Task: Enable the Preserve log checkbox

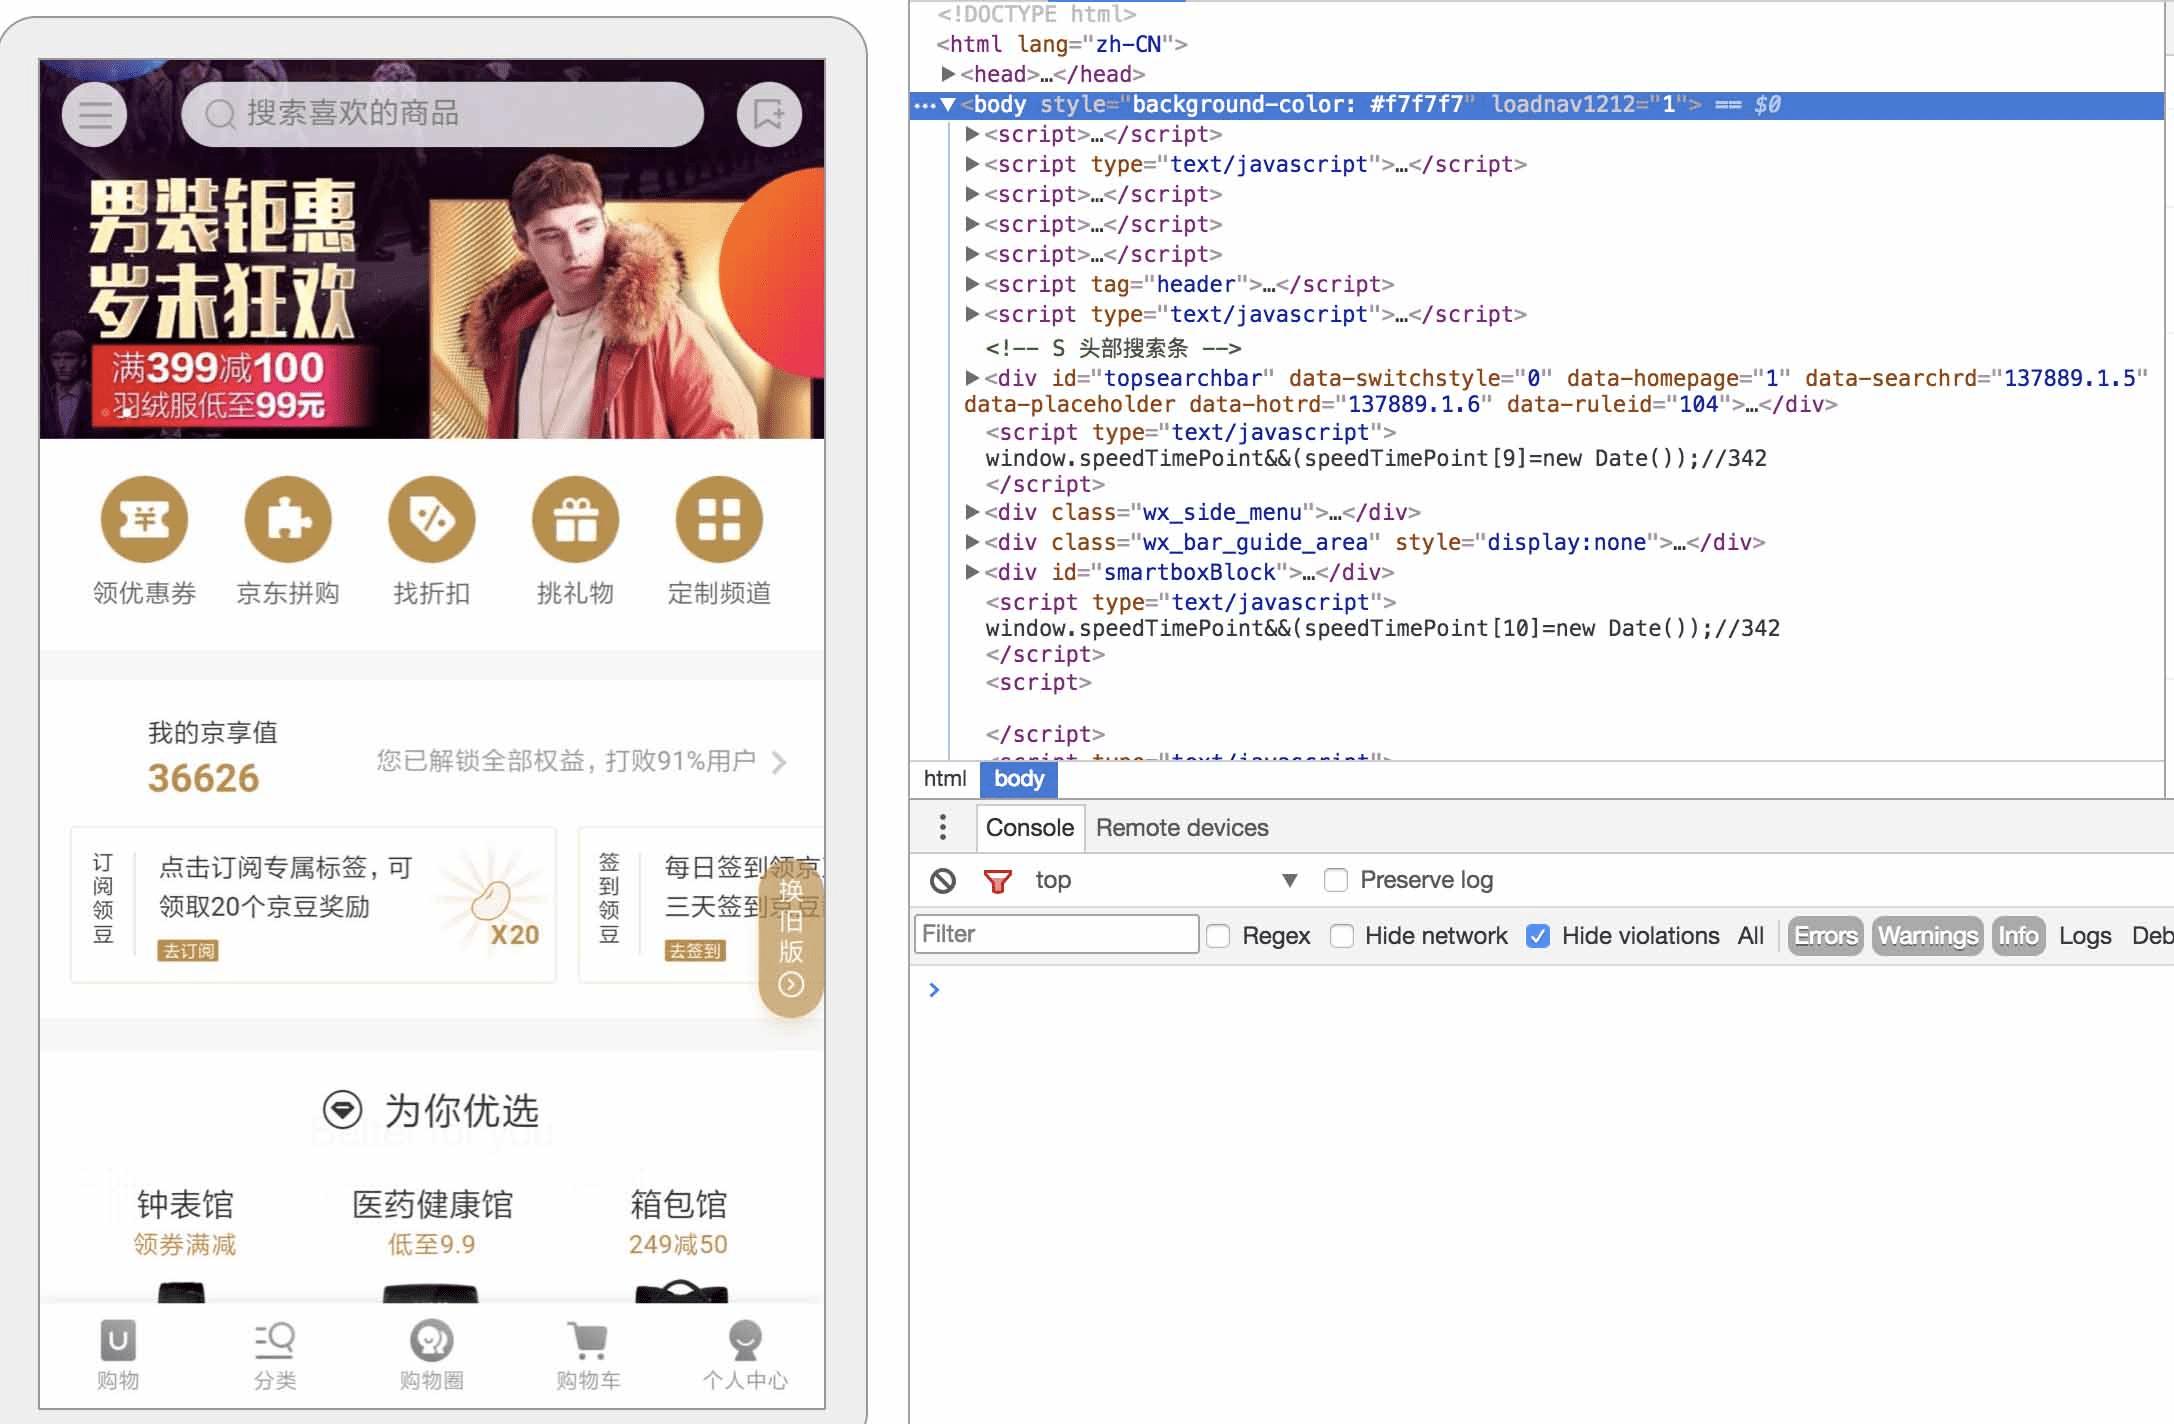Action: 1336,880
